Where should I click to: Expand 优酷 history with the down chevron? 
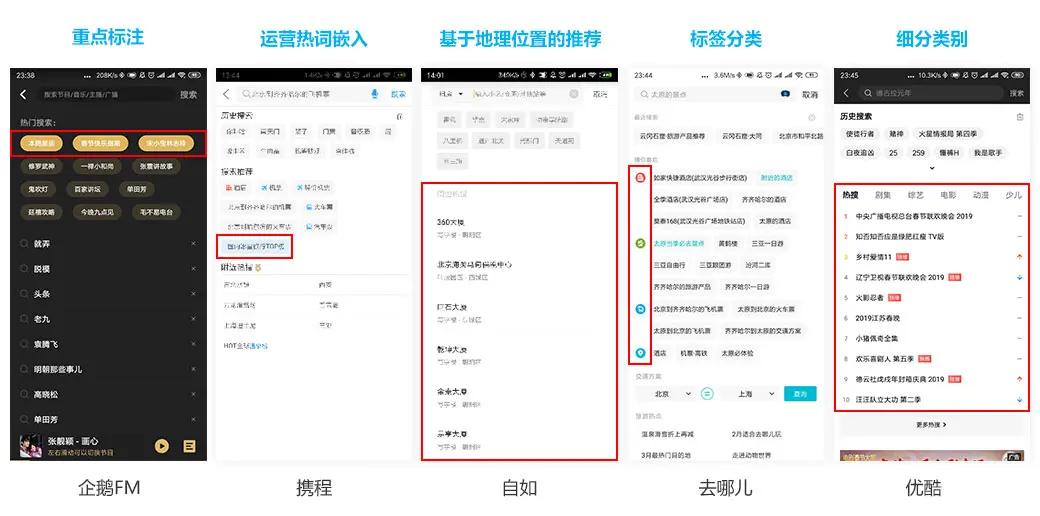tap(932, 168)
